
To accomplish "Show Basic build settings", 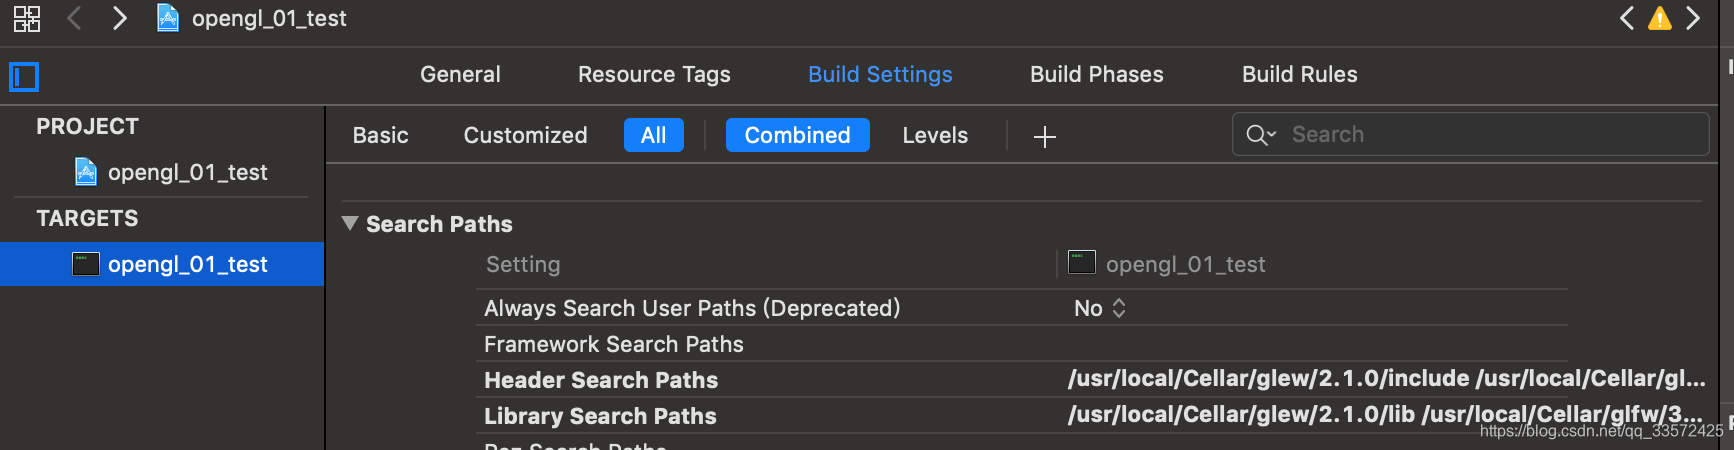I will point(380,135).
